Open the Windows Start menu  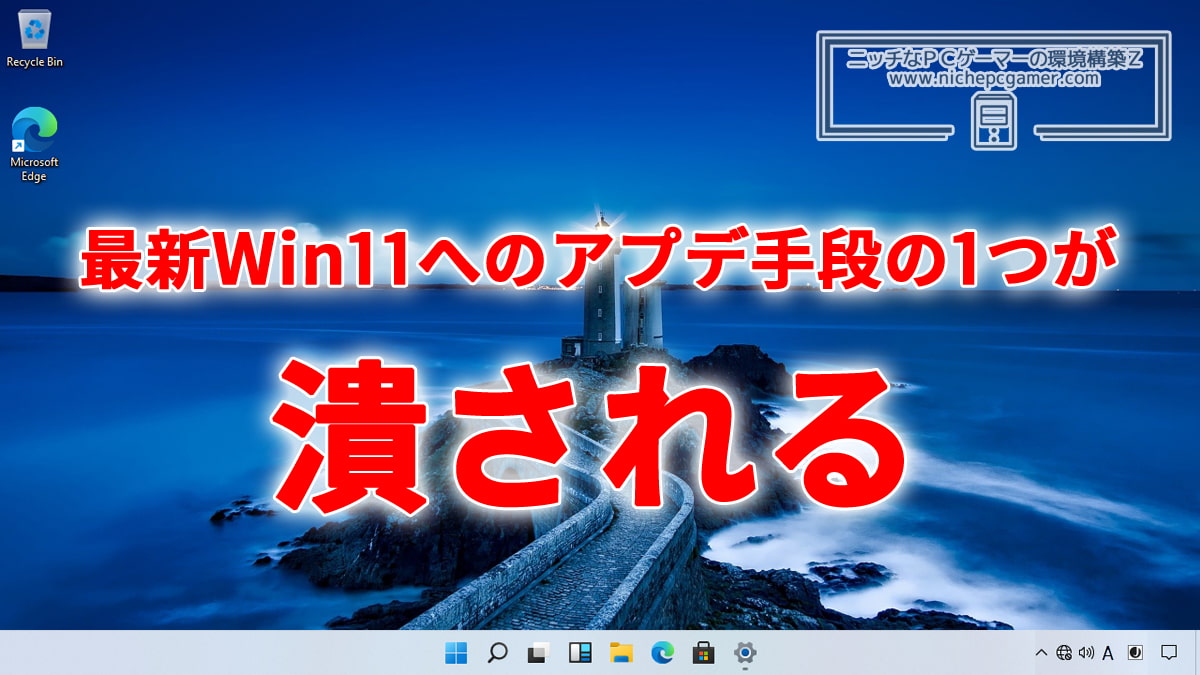(456, 653)
